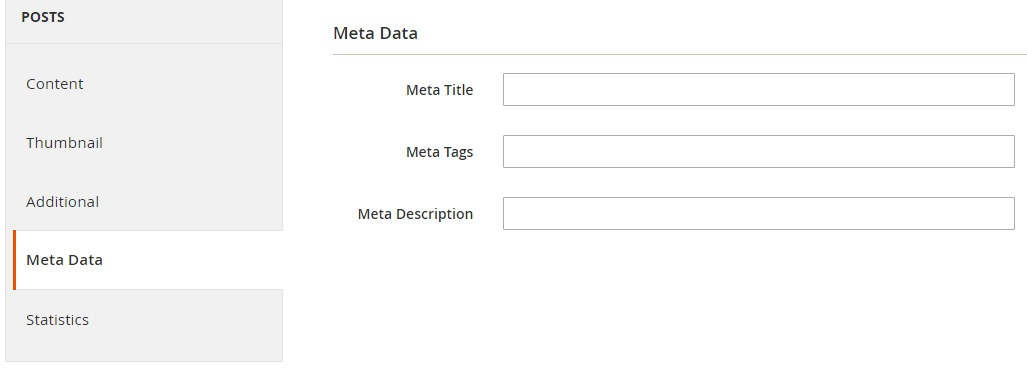Click the Meta Title label
This screenshot has height=377, width=1027.
pos(439,90)
